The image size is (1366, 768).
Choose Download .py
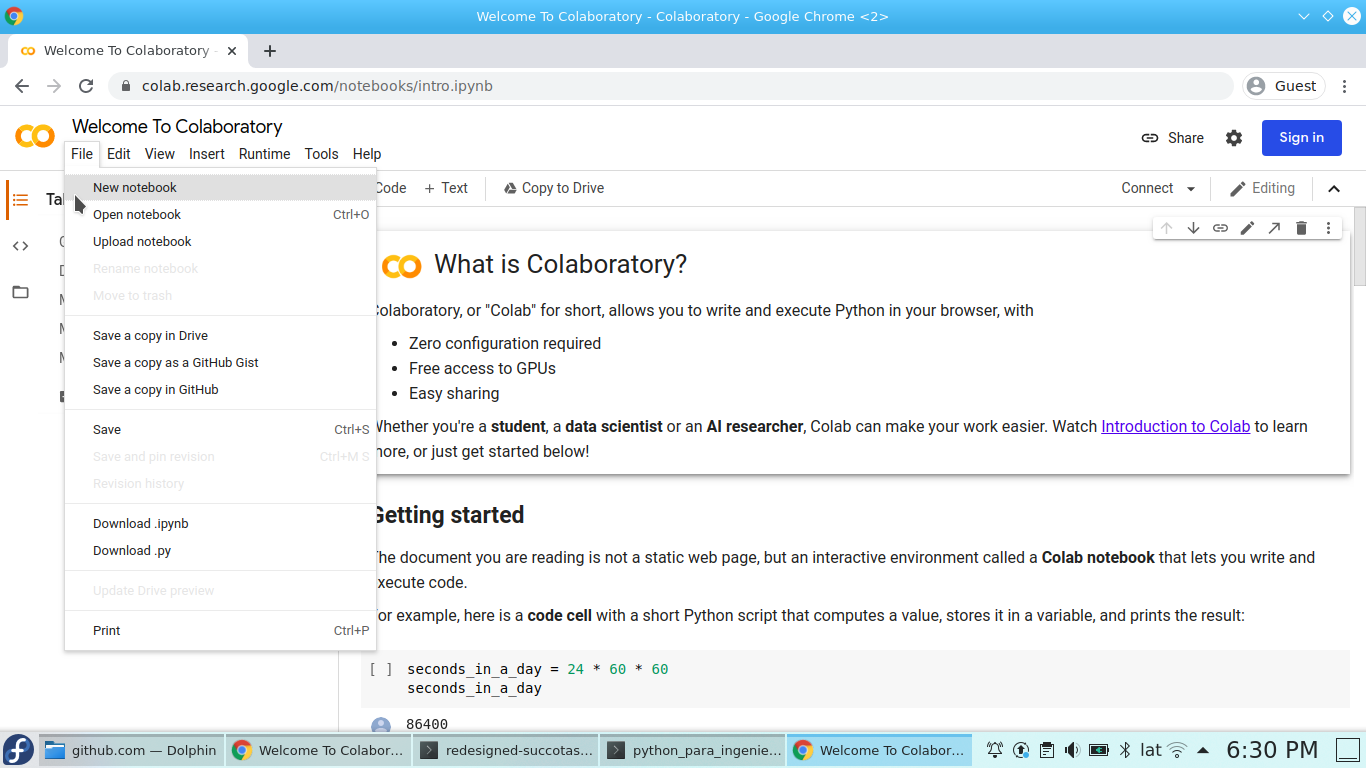[x=220, y=550]
